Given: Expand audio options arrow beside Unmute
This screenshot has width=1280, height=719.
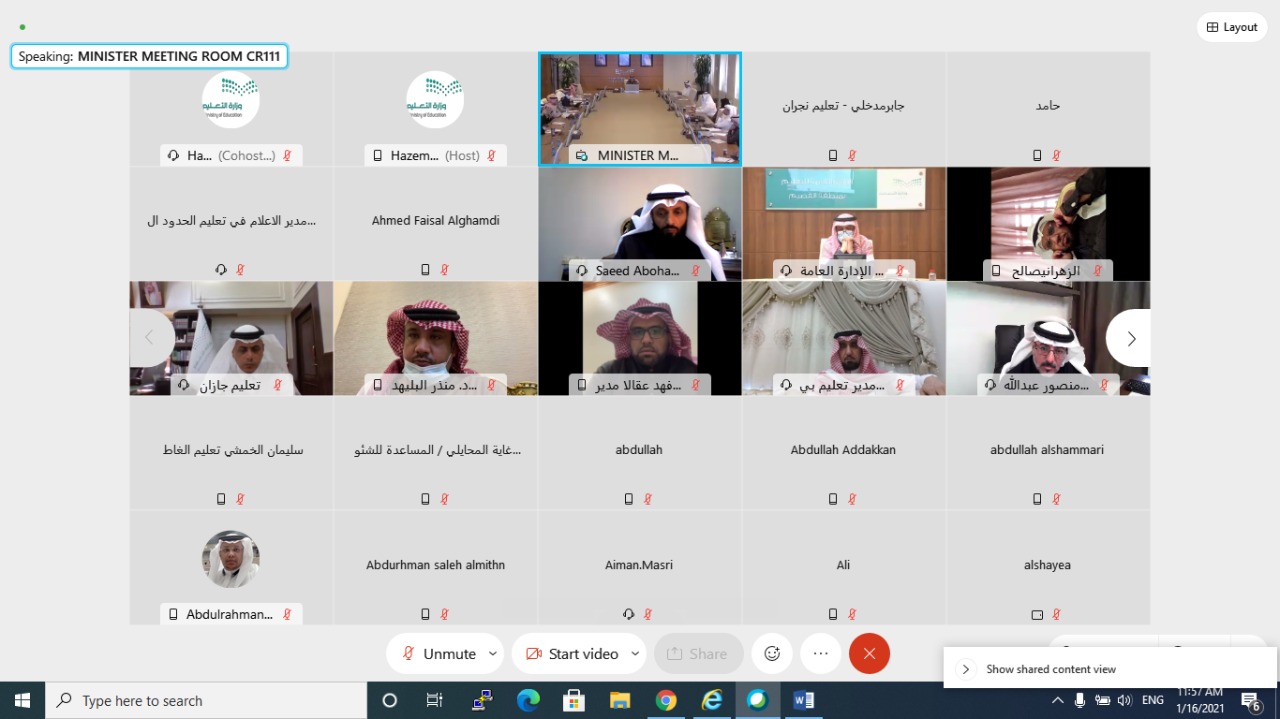Looking at the screenshot, I should pos(492,653).
